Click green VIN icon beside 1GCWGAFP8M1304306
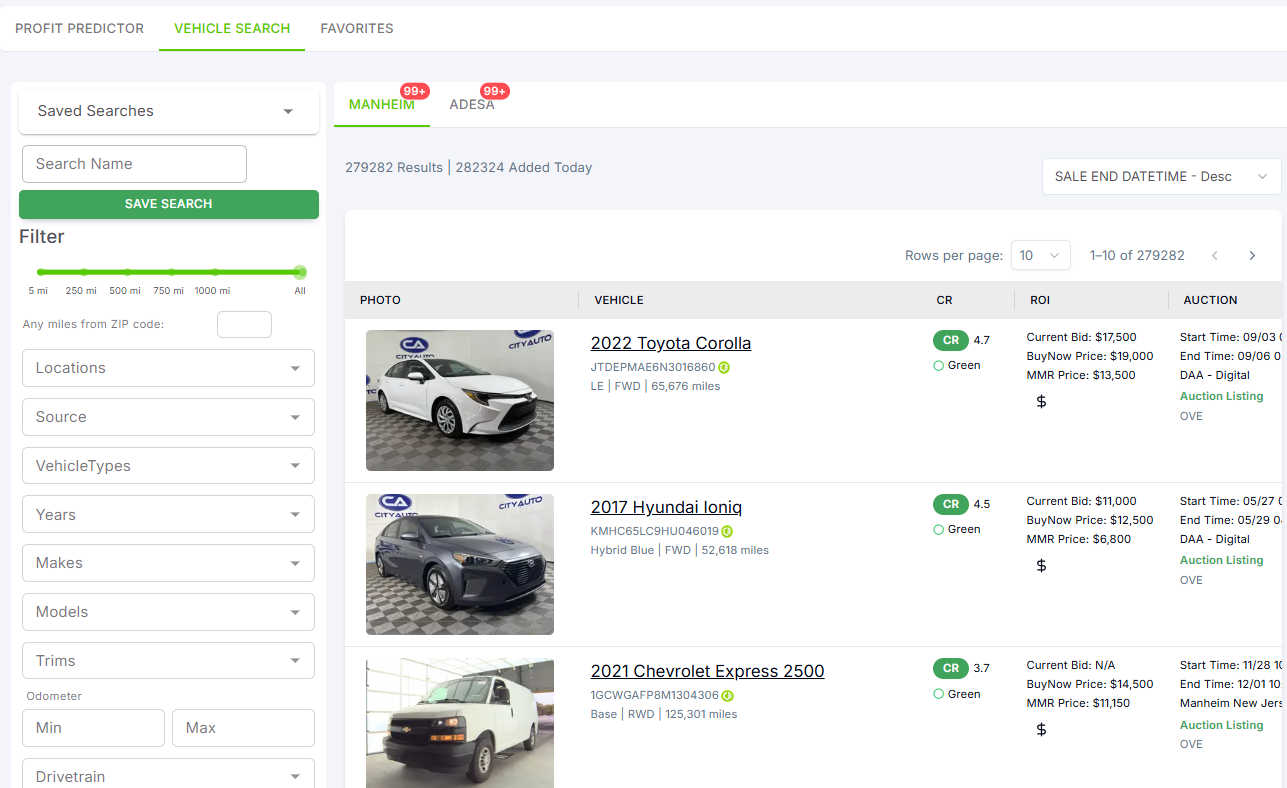The width and height of the screenshot is (1287, 788). pos(727,696)
